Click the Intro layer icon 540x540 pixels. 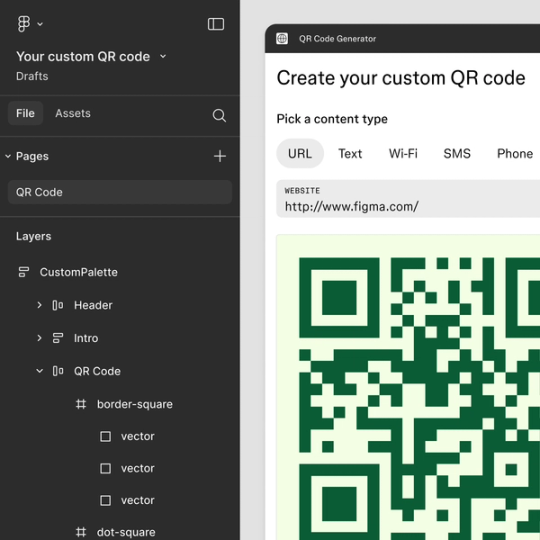(x=58, y=338)
